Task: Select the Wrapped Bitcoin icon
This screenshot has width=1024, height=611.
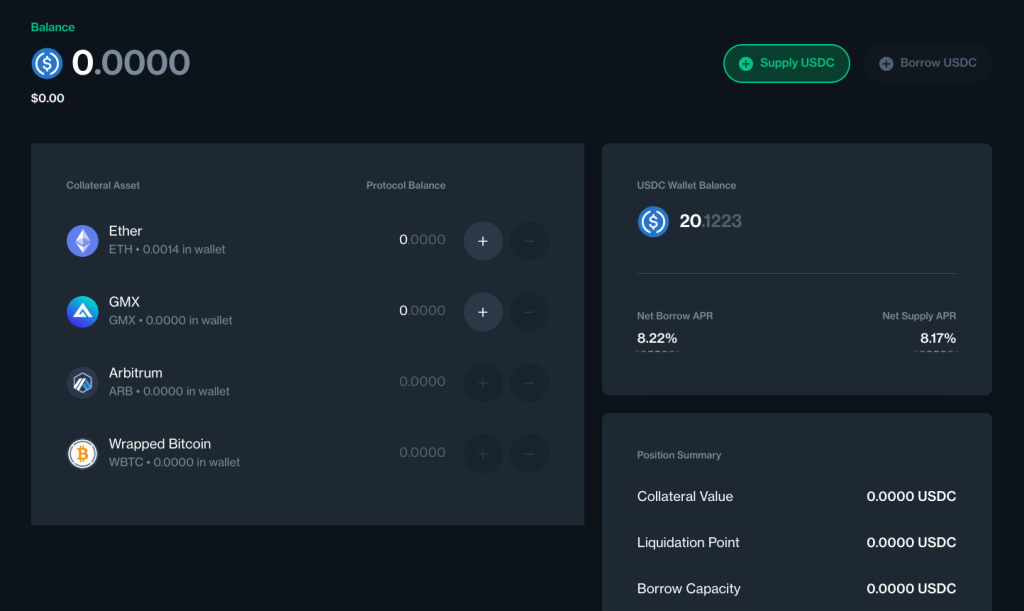Action: [82, 453]
